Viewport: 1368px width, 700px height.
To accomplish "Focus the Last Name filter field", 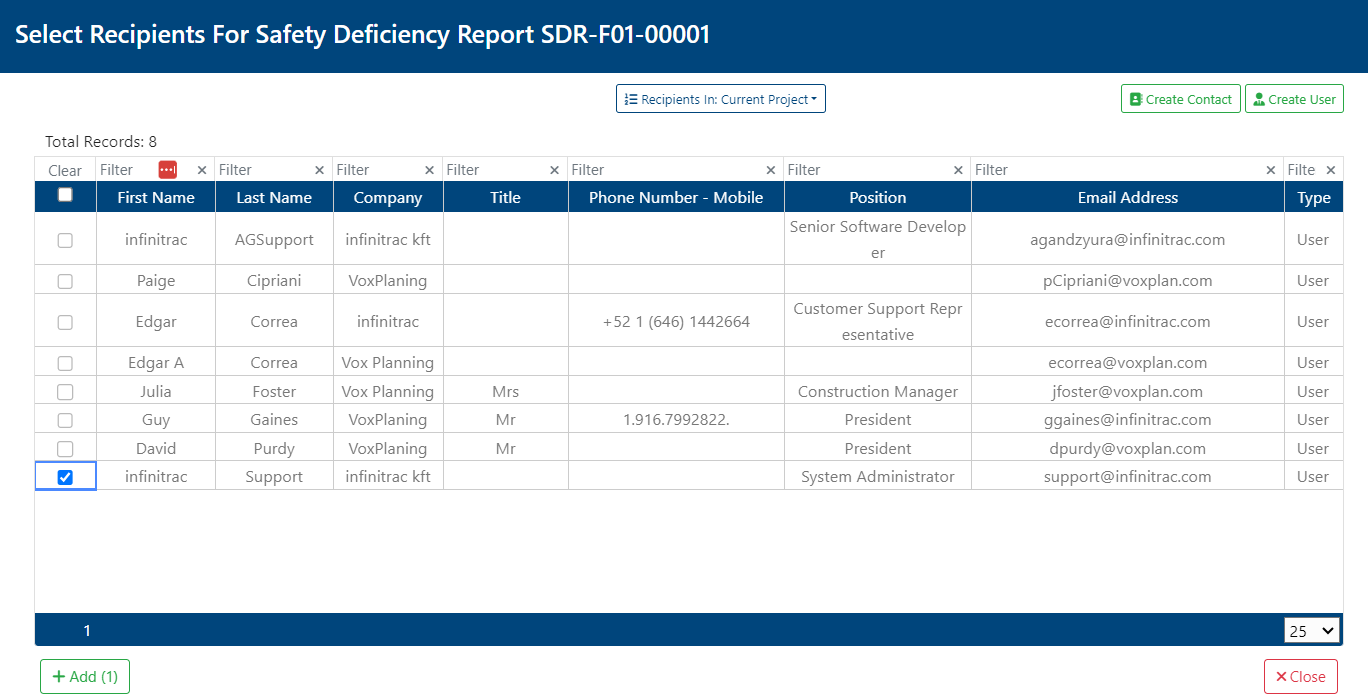I will 264,170.
